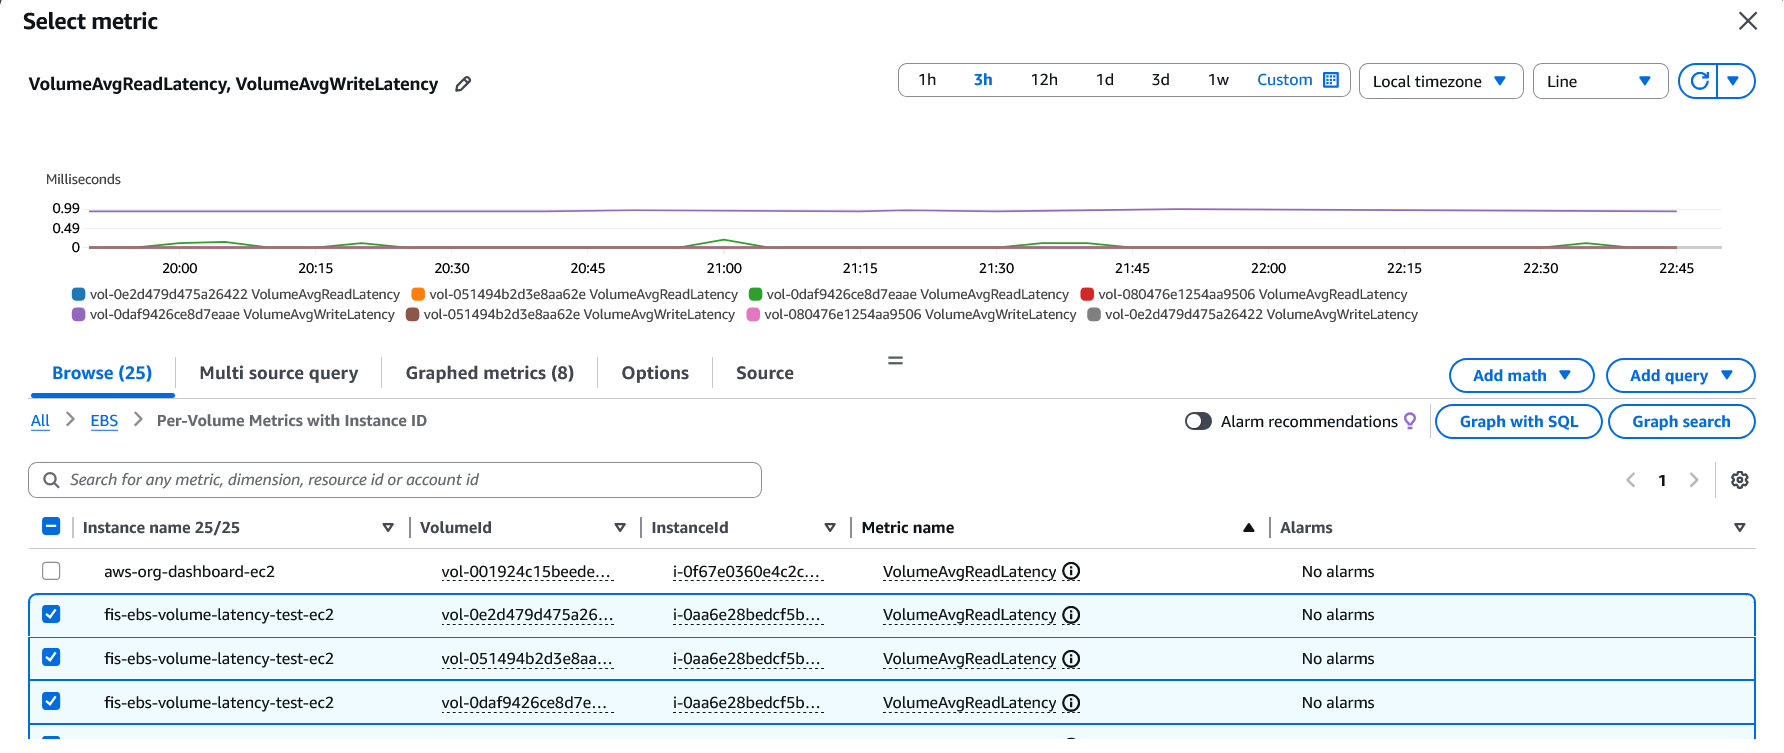
Task: Click pink vol-080476e1254aa9506 WriteLatency legend swatch
Action: click(753, 314)
